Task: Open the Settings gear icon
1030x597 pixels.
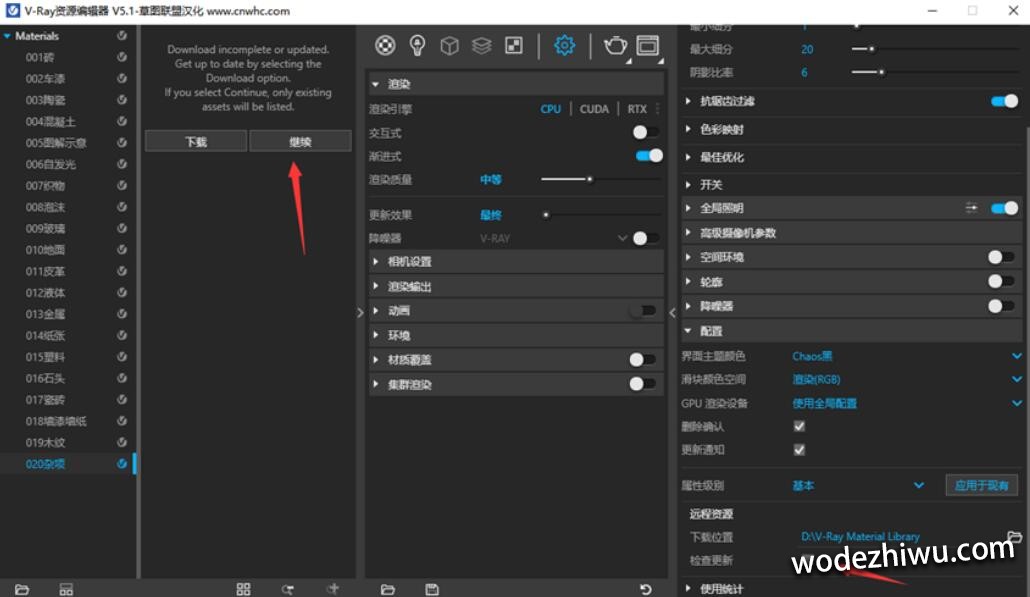Action: [x=564, y=45]
